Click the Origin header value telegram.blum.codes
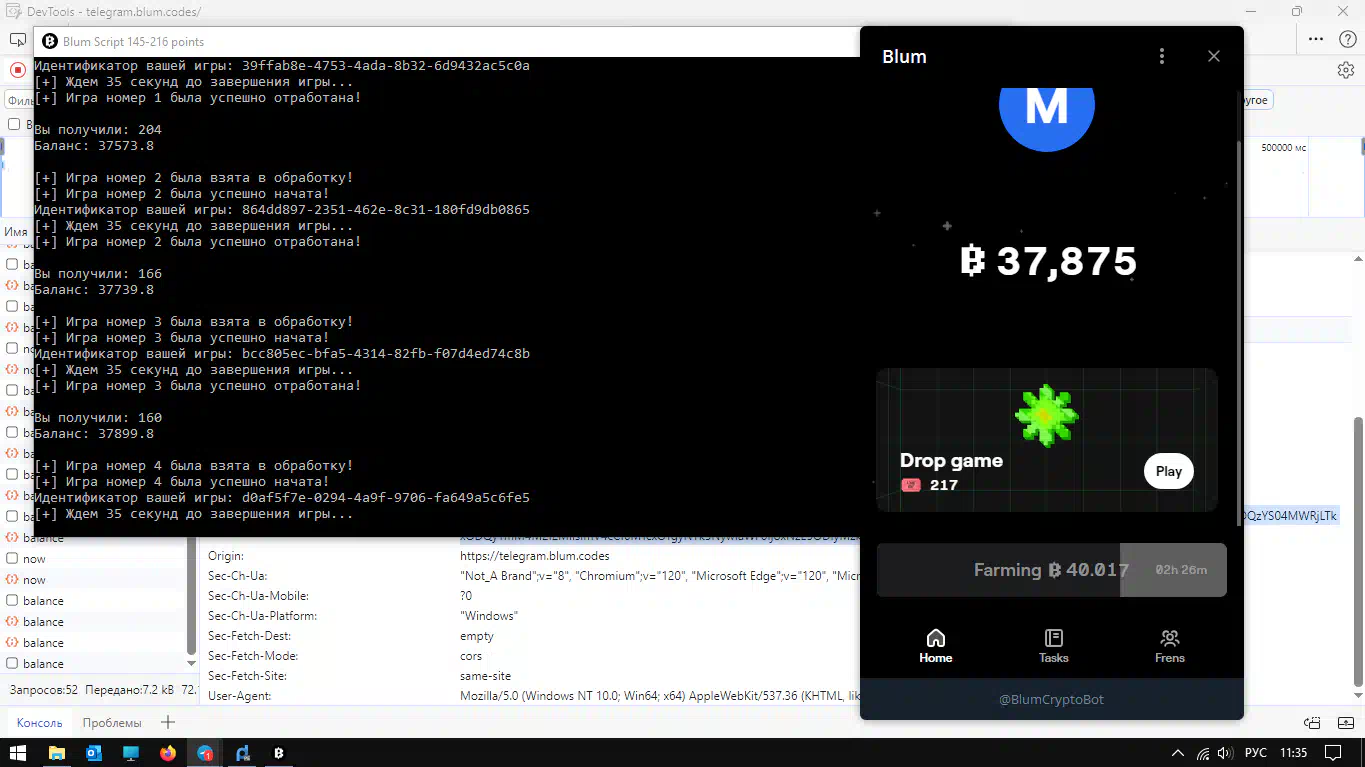This screenshot has height=767, width=1365. click(x=534, y=556)
